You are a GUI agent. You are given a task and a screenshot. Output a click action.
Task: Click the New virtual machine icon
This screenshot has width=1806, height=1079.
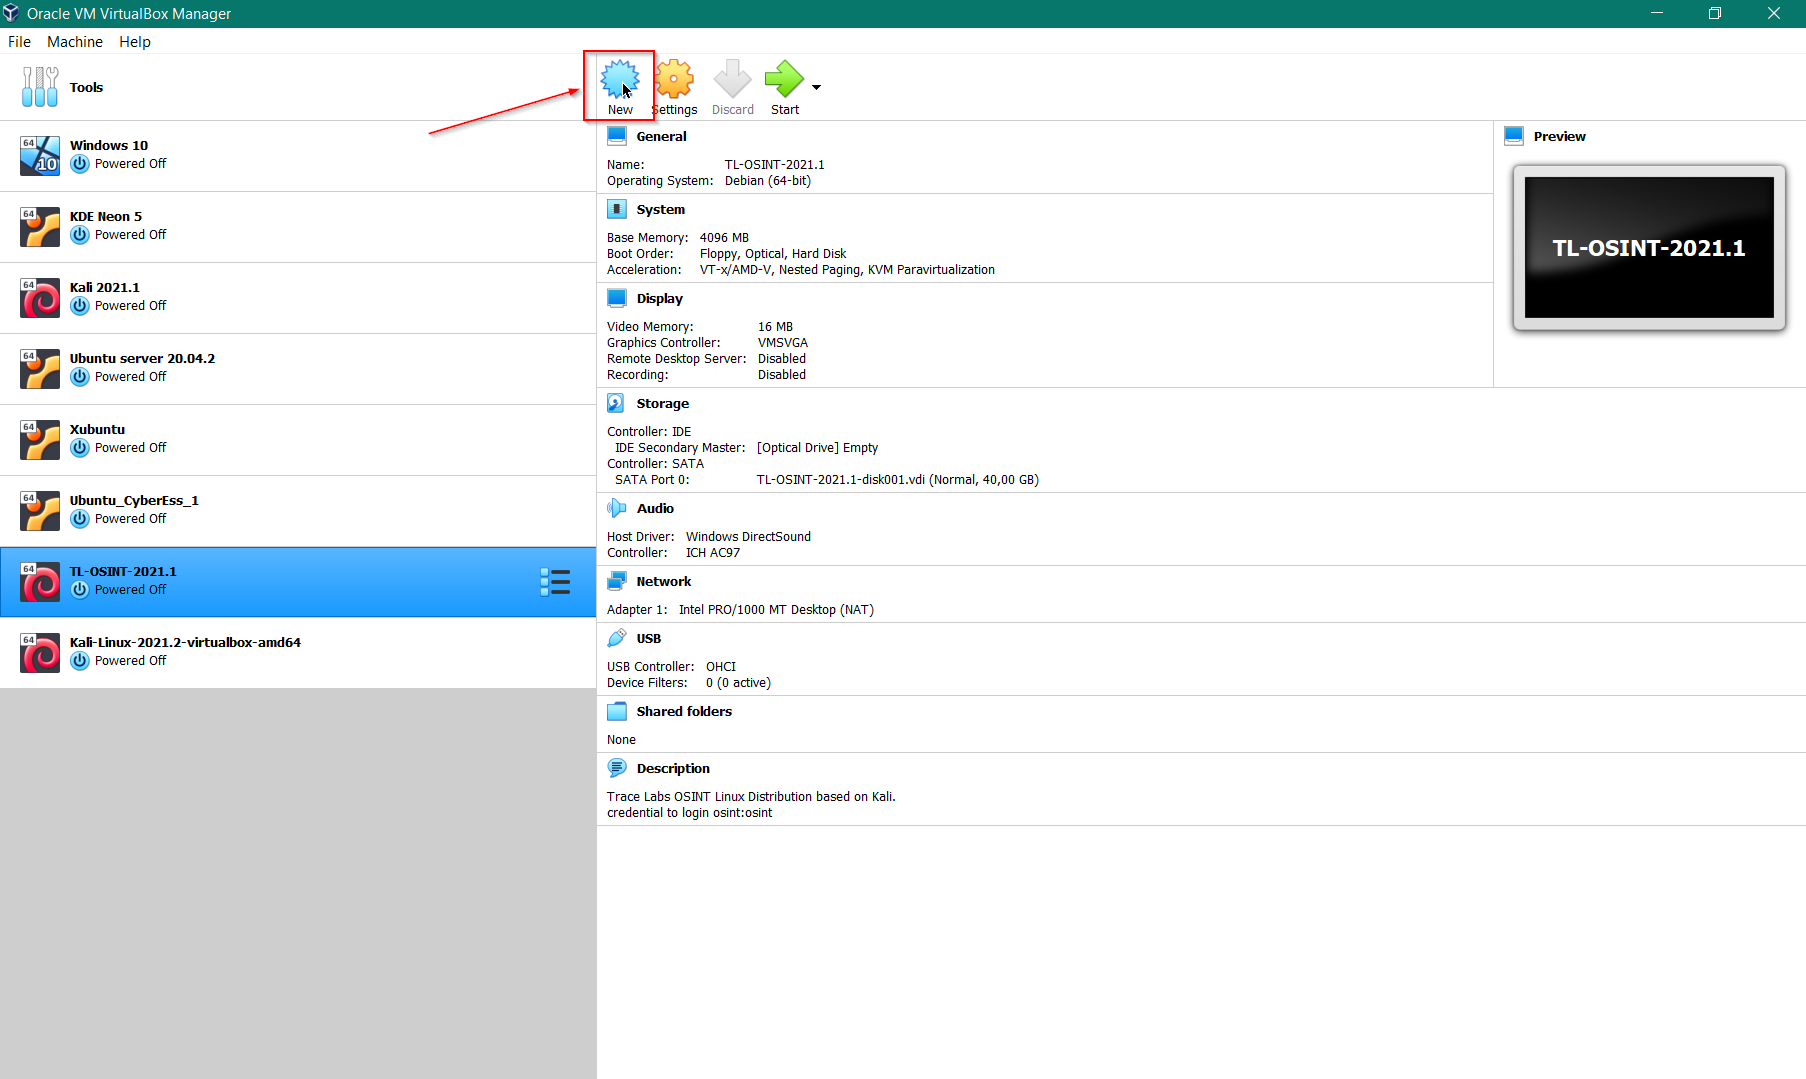[620, 80]
